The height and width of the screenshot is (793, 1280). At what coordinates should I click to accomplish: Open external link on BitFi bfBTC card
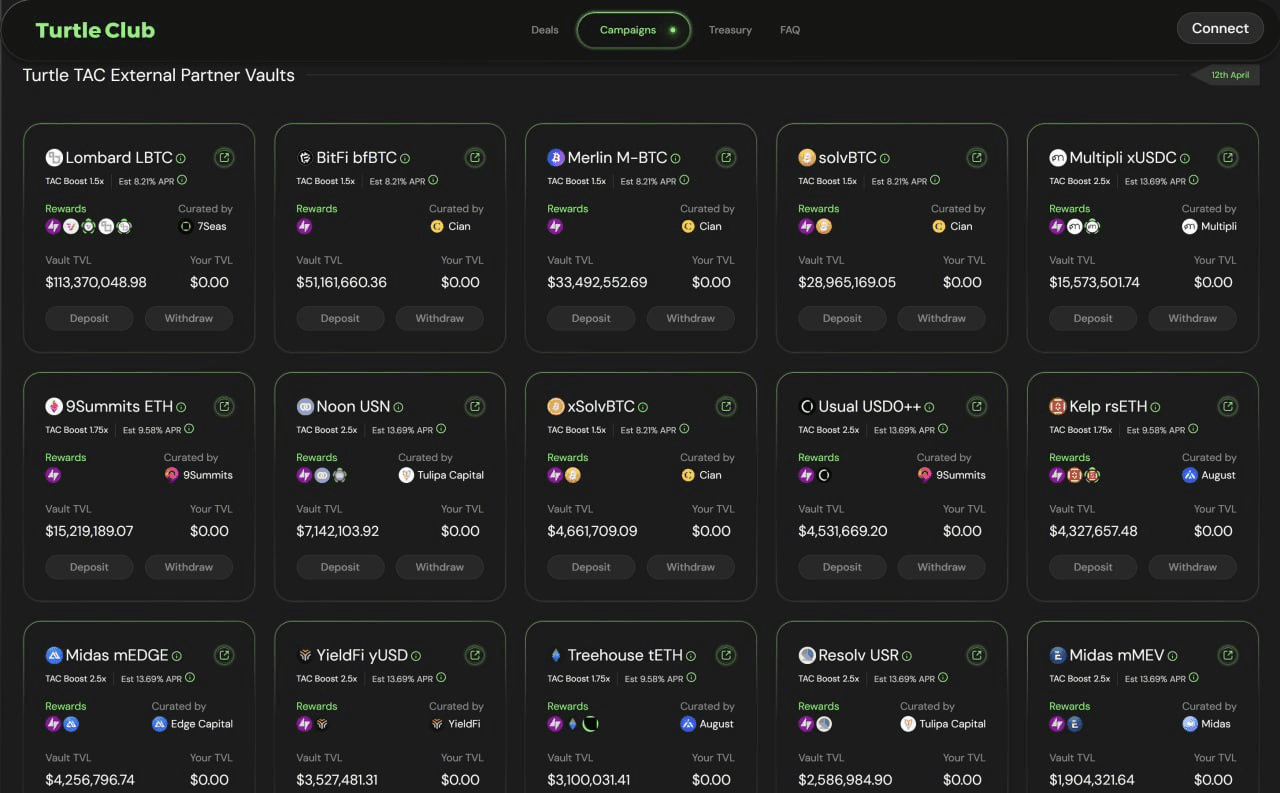pos(476,158)
